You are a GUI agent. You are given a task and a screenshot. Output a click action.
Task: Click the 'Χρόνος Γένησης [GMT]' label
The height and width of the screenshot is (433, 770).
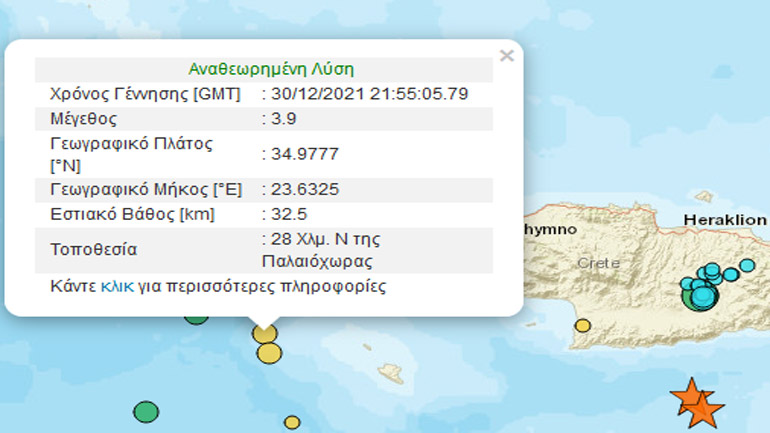click(145, 94)
